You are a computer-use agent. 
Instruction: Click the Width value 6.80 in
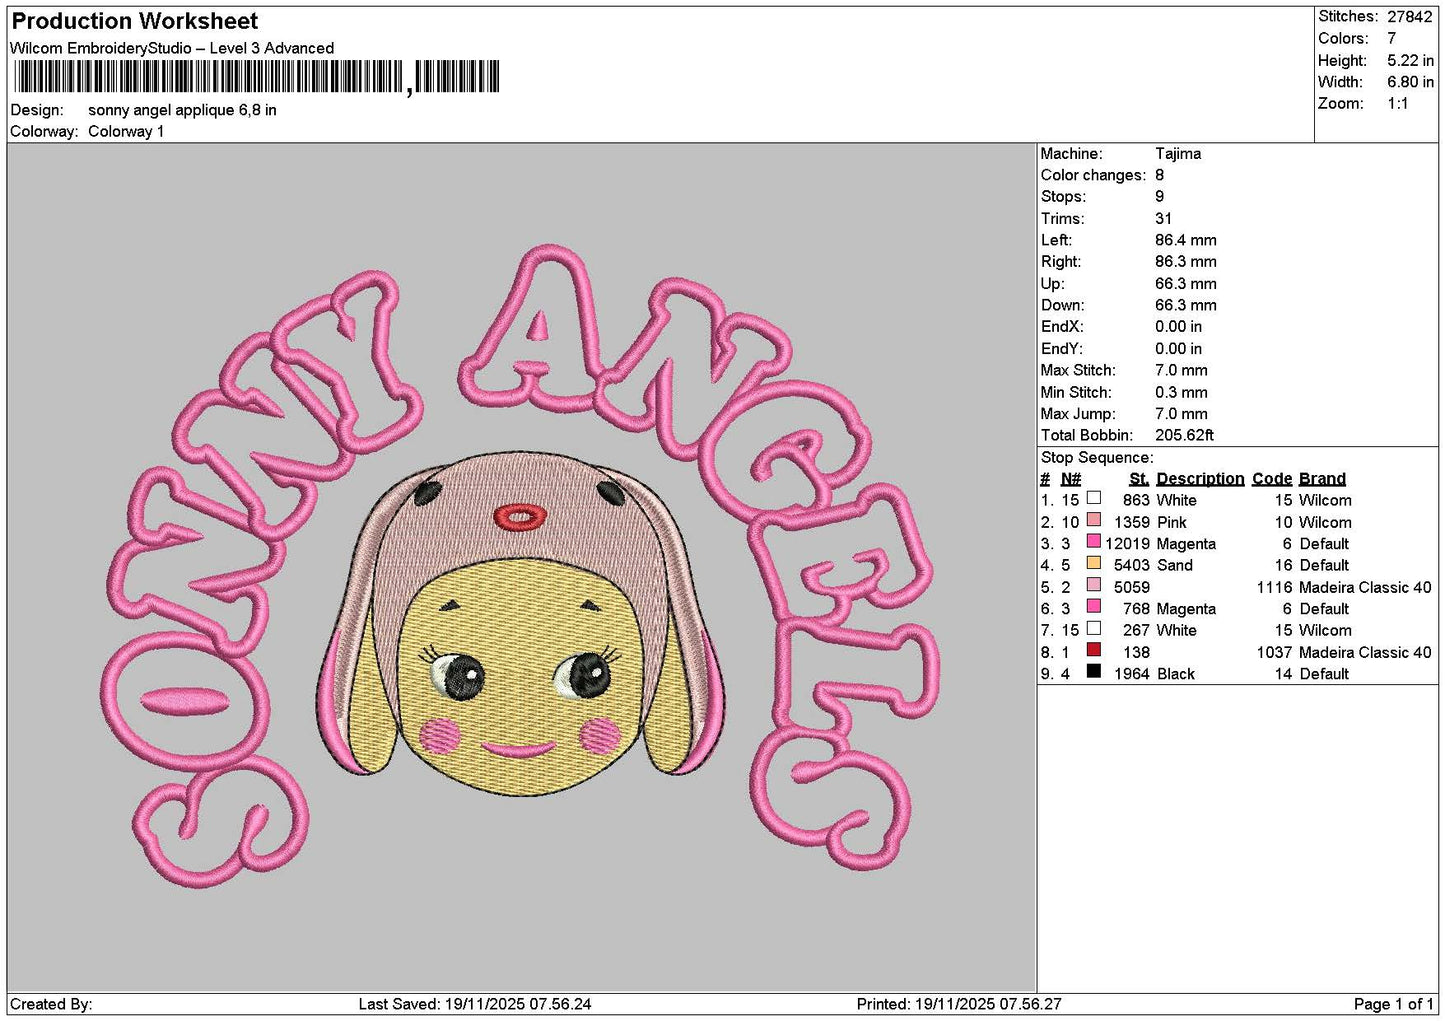(1410, 82)
